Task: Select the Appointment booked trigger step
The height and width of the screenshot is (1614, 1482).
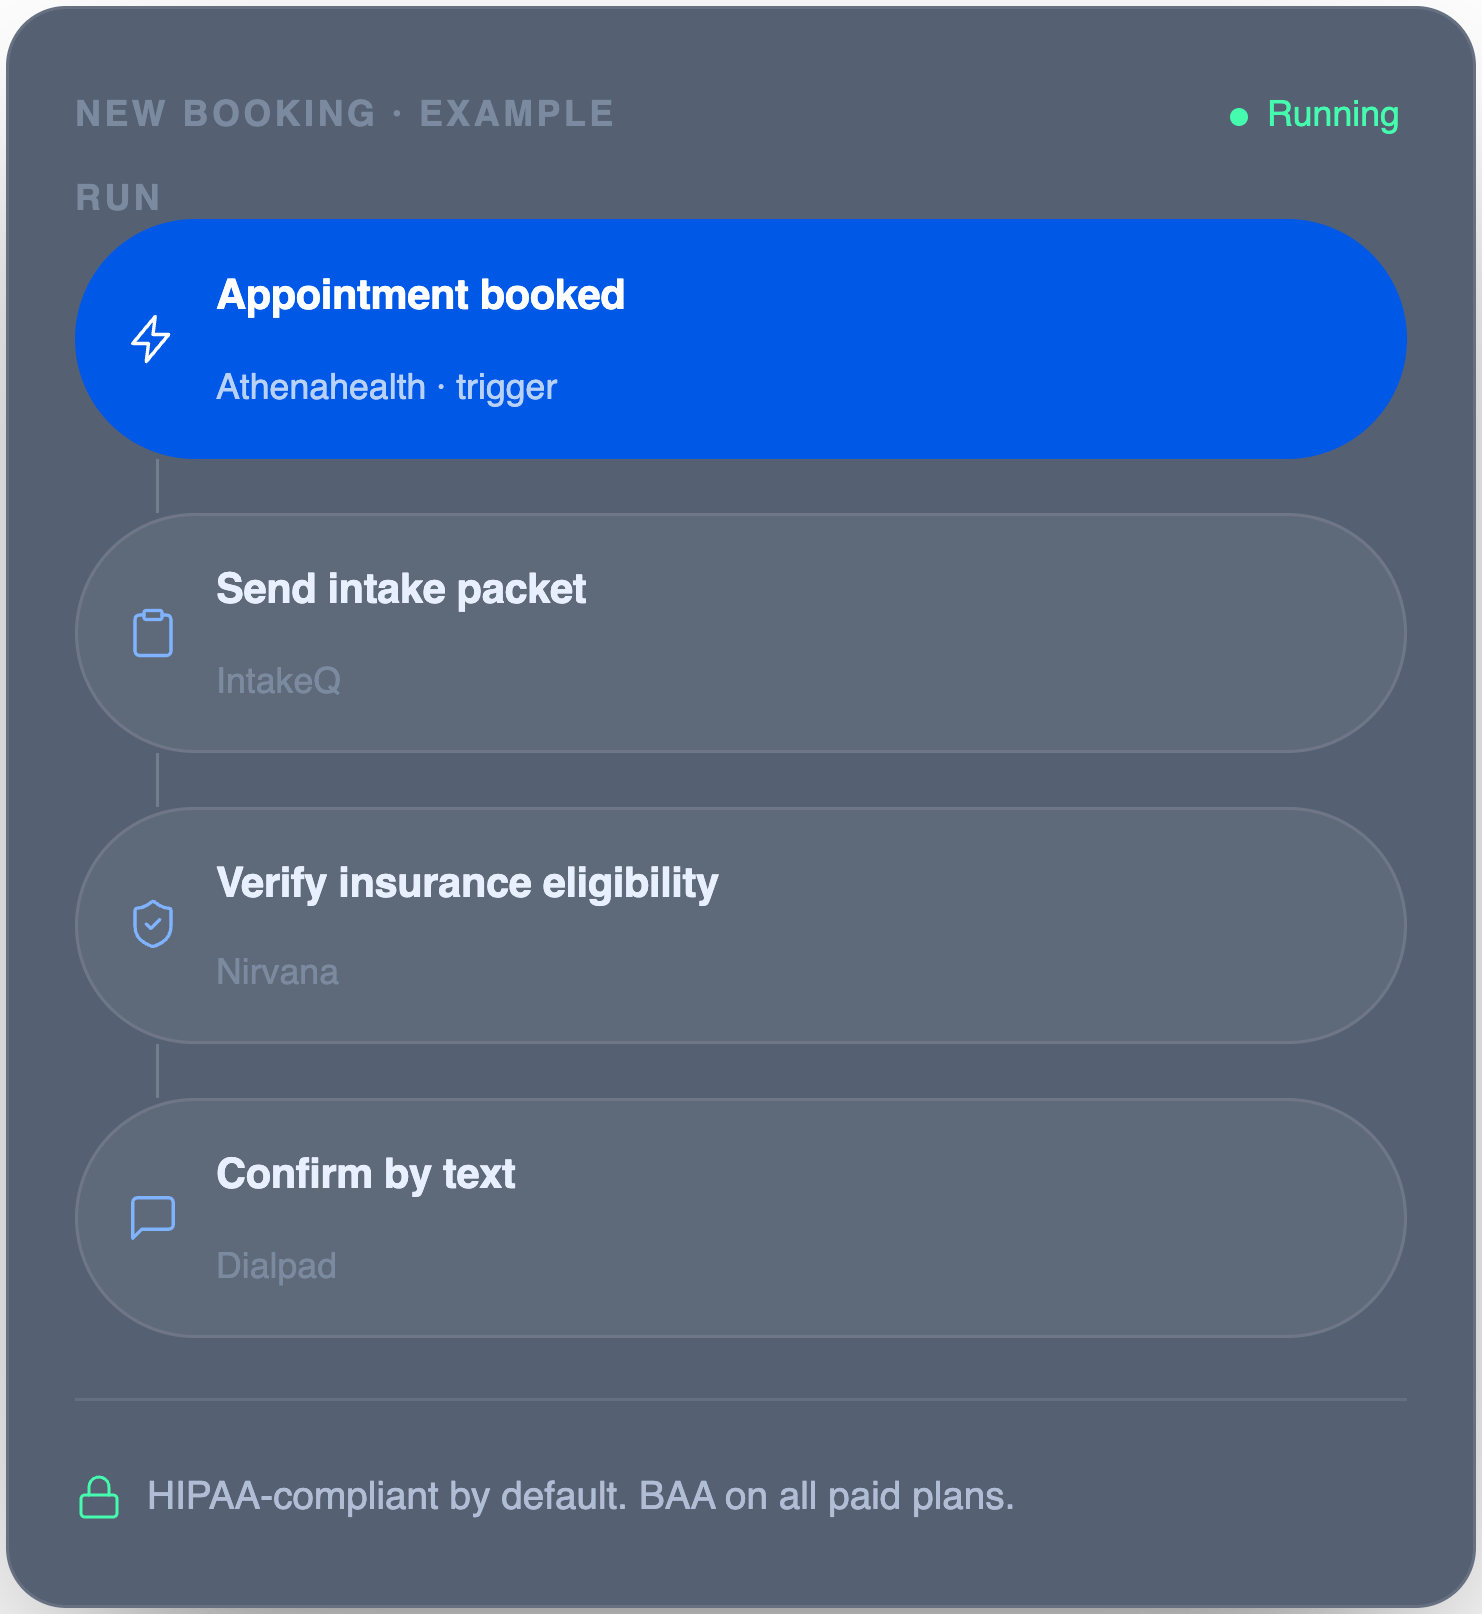Action: click(741, 339)
